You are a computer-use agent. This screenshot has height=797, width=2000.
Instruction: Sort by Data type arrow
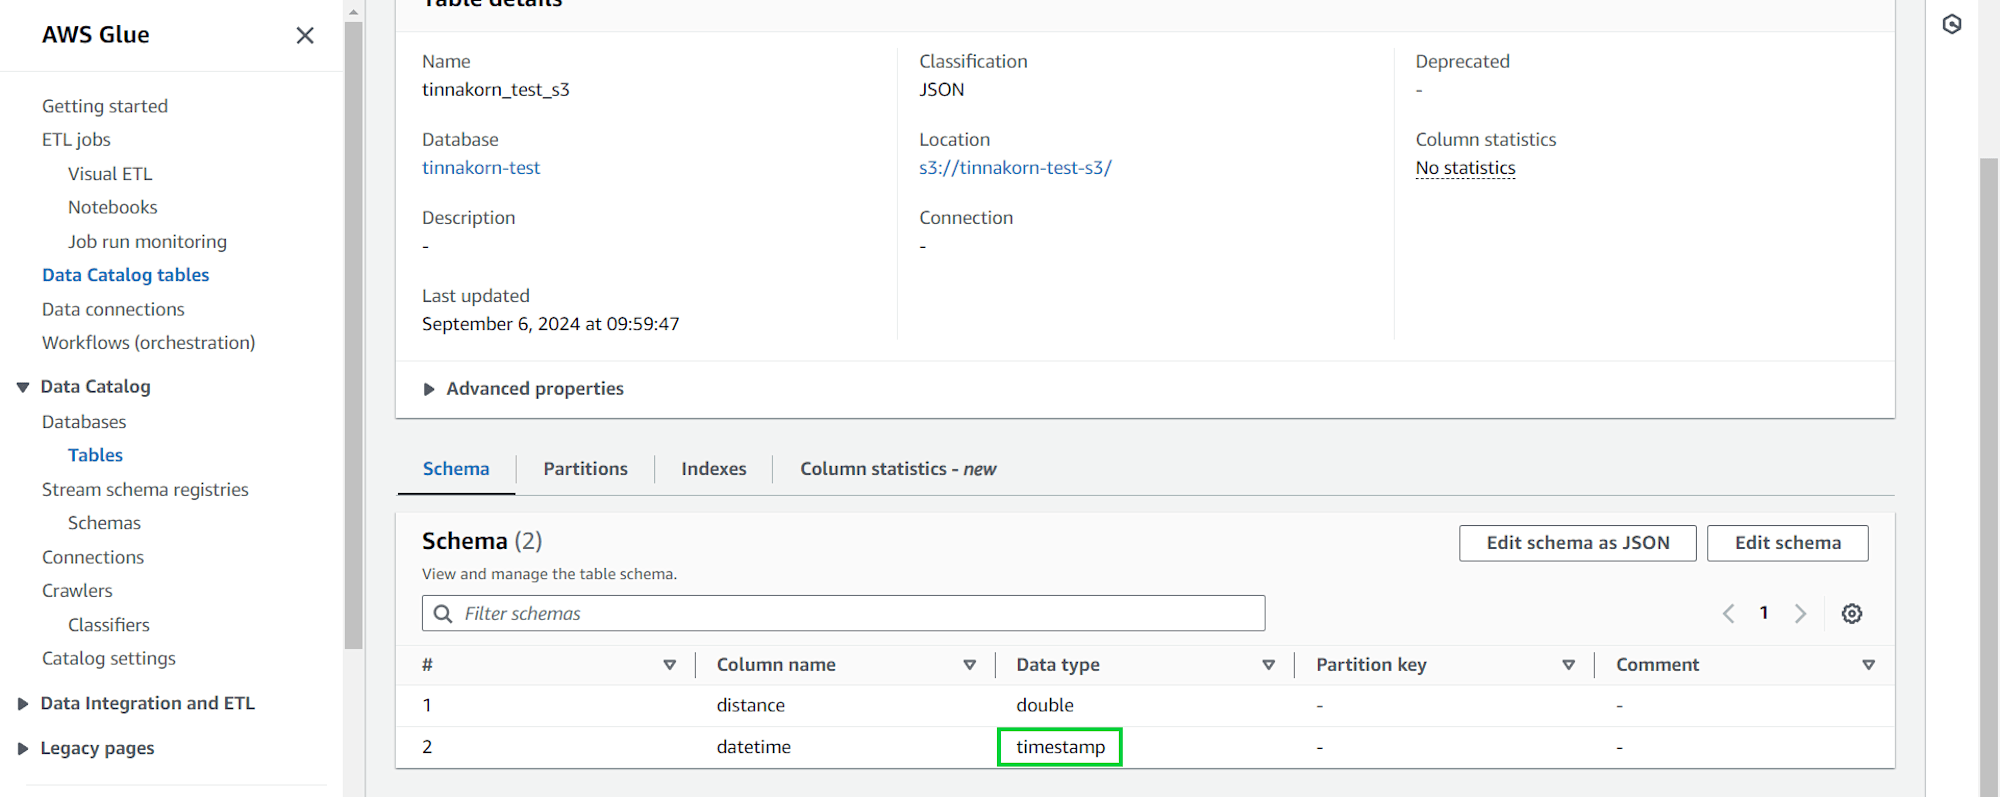1268,665
